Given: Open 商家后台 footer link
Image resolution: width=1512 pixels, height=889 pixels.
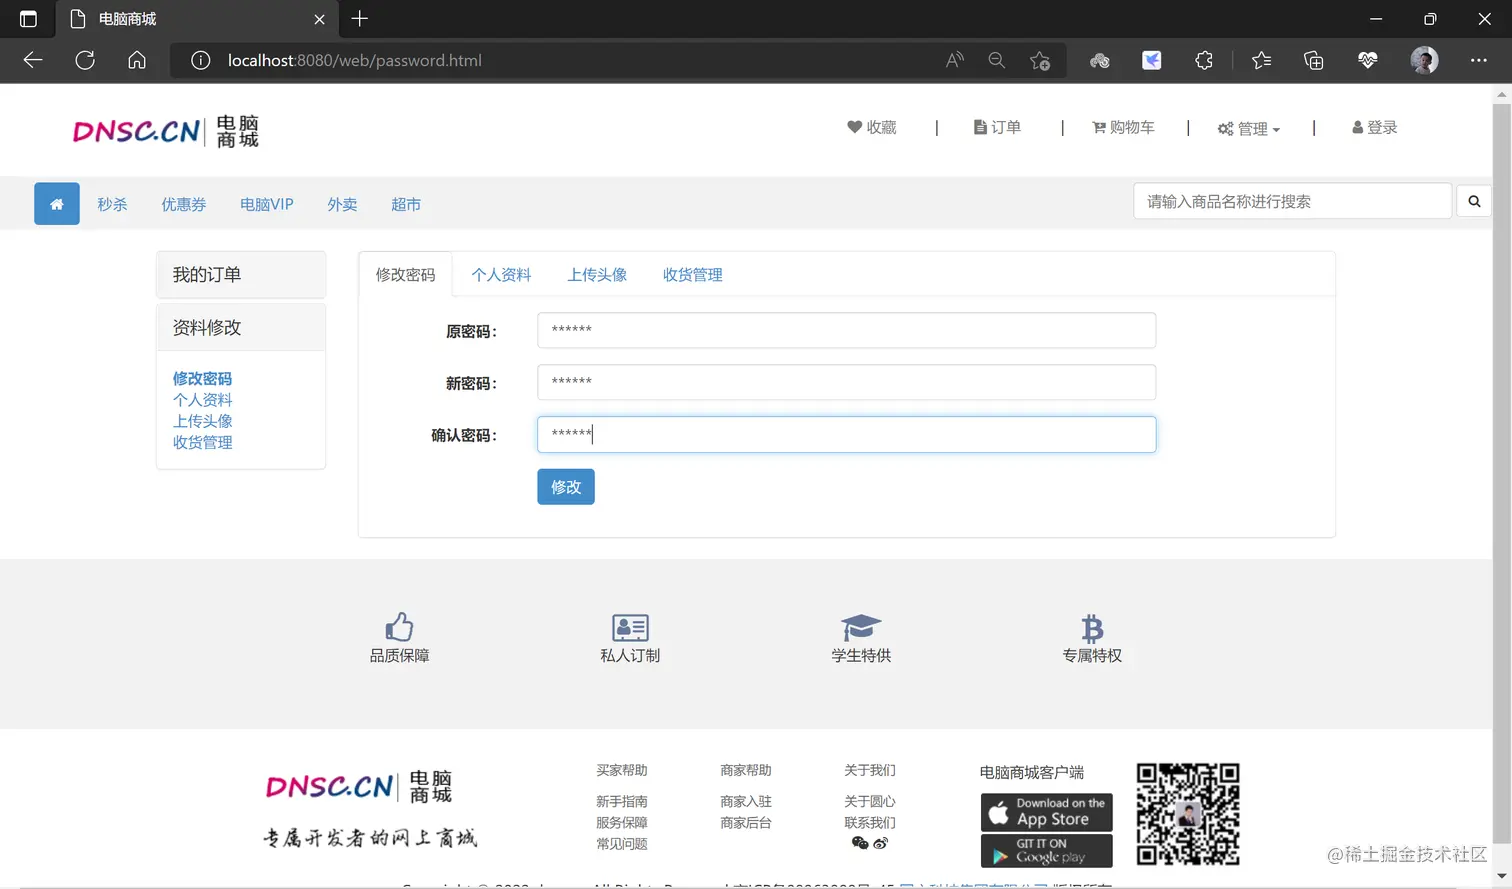Looking at the screenshot, I should pos(746,822).
